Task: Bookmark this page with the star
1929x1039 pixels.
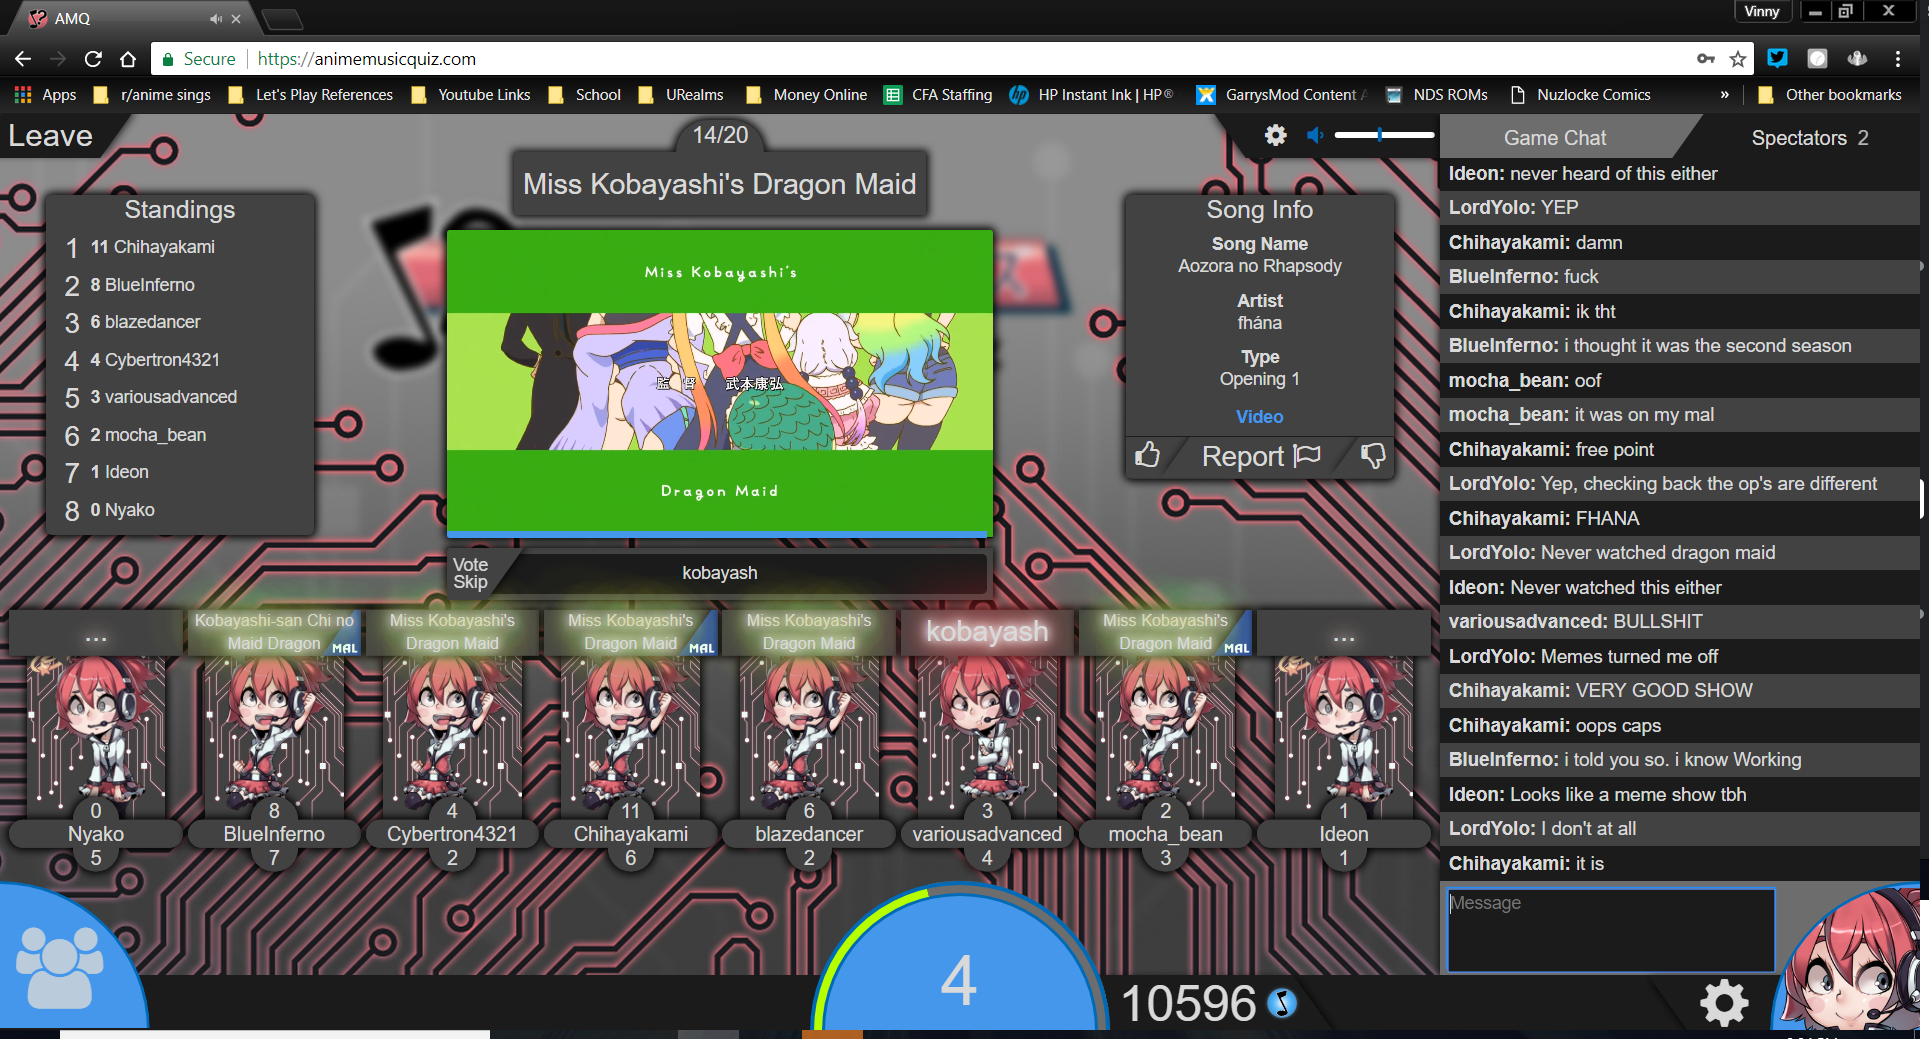Action: point(1738,59)
